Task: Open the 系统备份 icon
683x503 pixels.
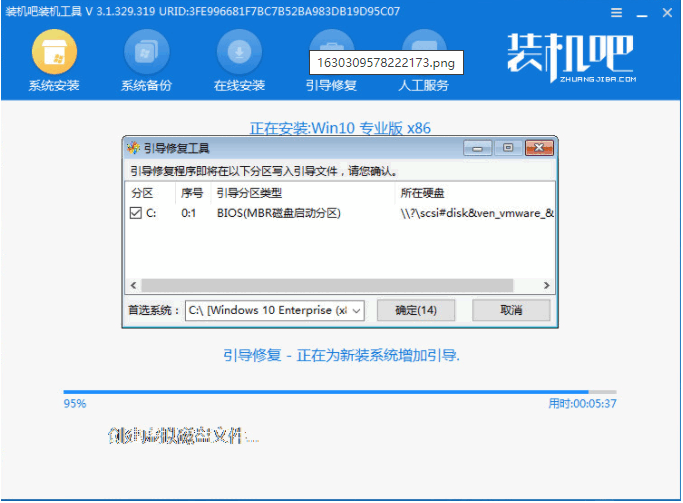Action: coord(147,52)
